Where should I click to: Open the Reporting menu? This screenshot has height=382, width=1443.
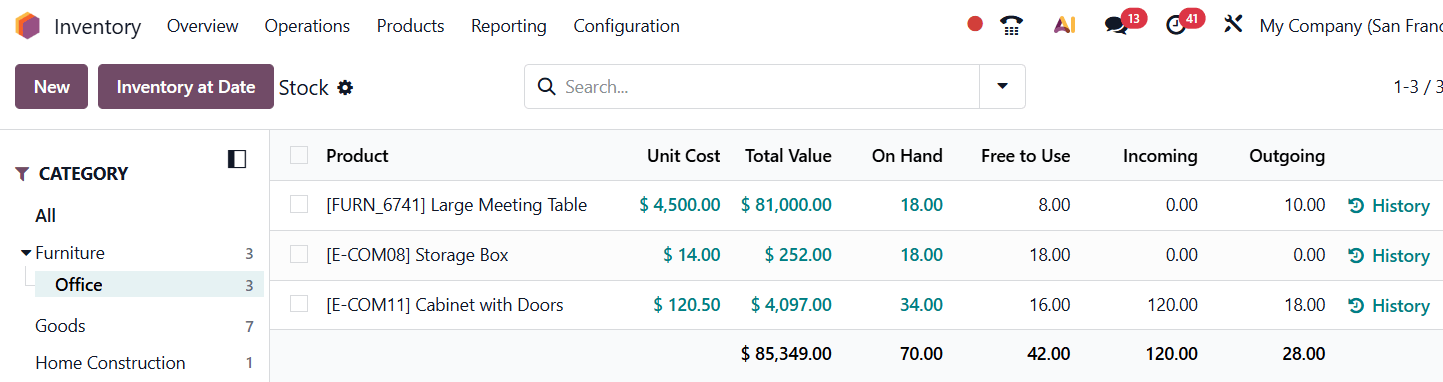pyautogui.click(x=509, y=26)
